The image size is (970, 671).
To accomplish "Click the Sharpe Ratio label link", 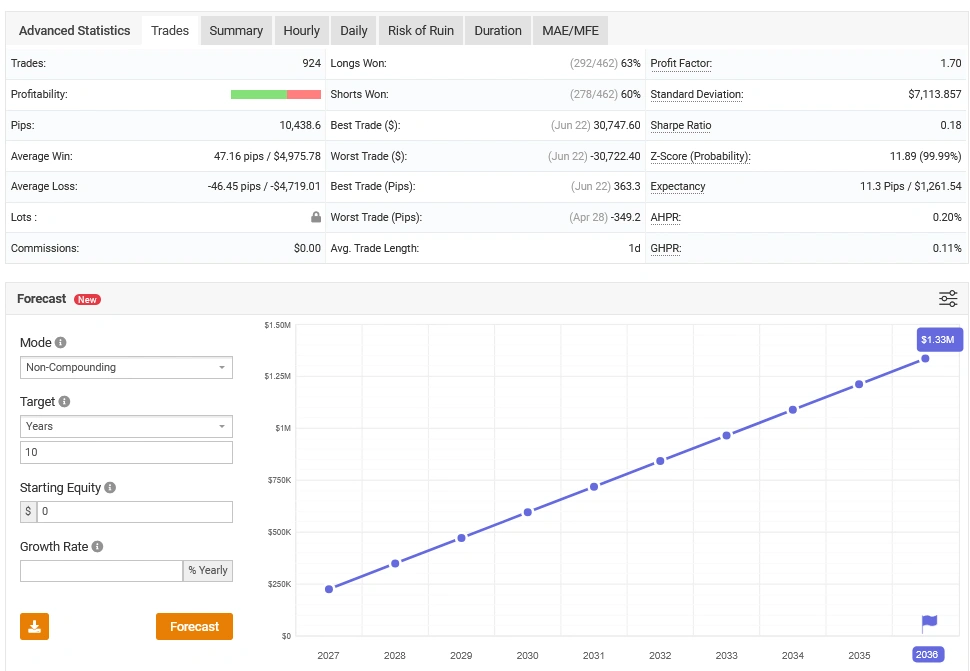I will point(680,125).
